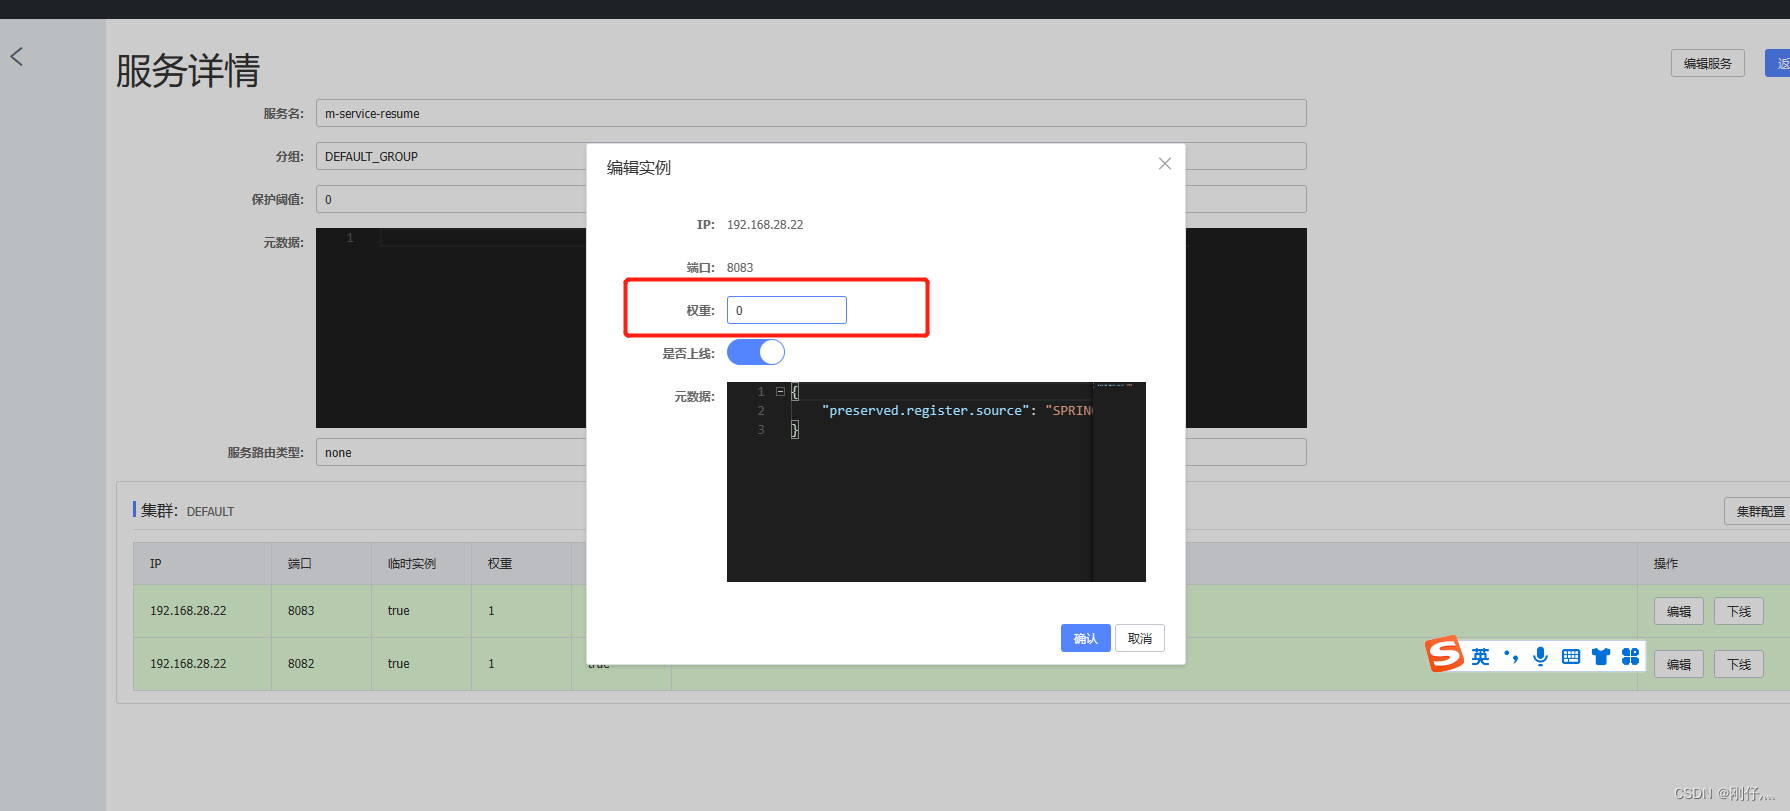This screenshot has height=811, width=1790.
Task: Confirm changes with the 确认 button
Action: click(1085, 638)
